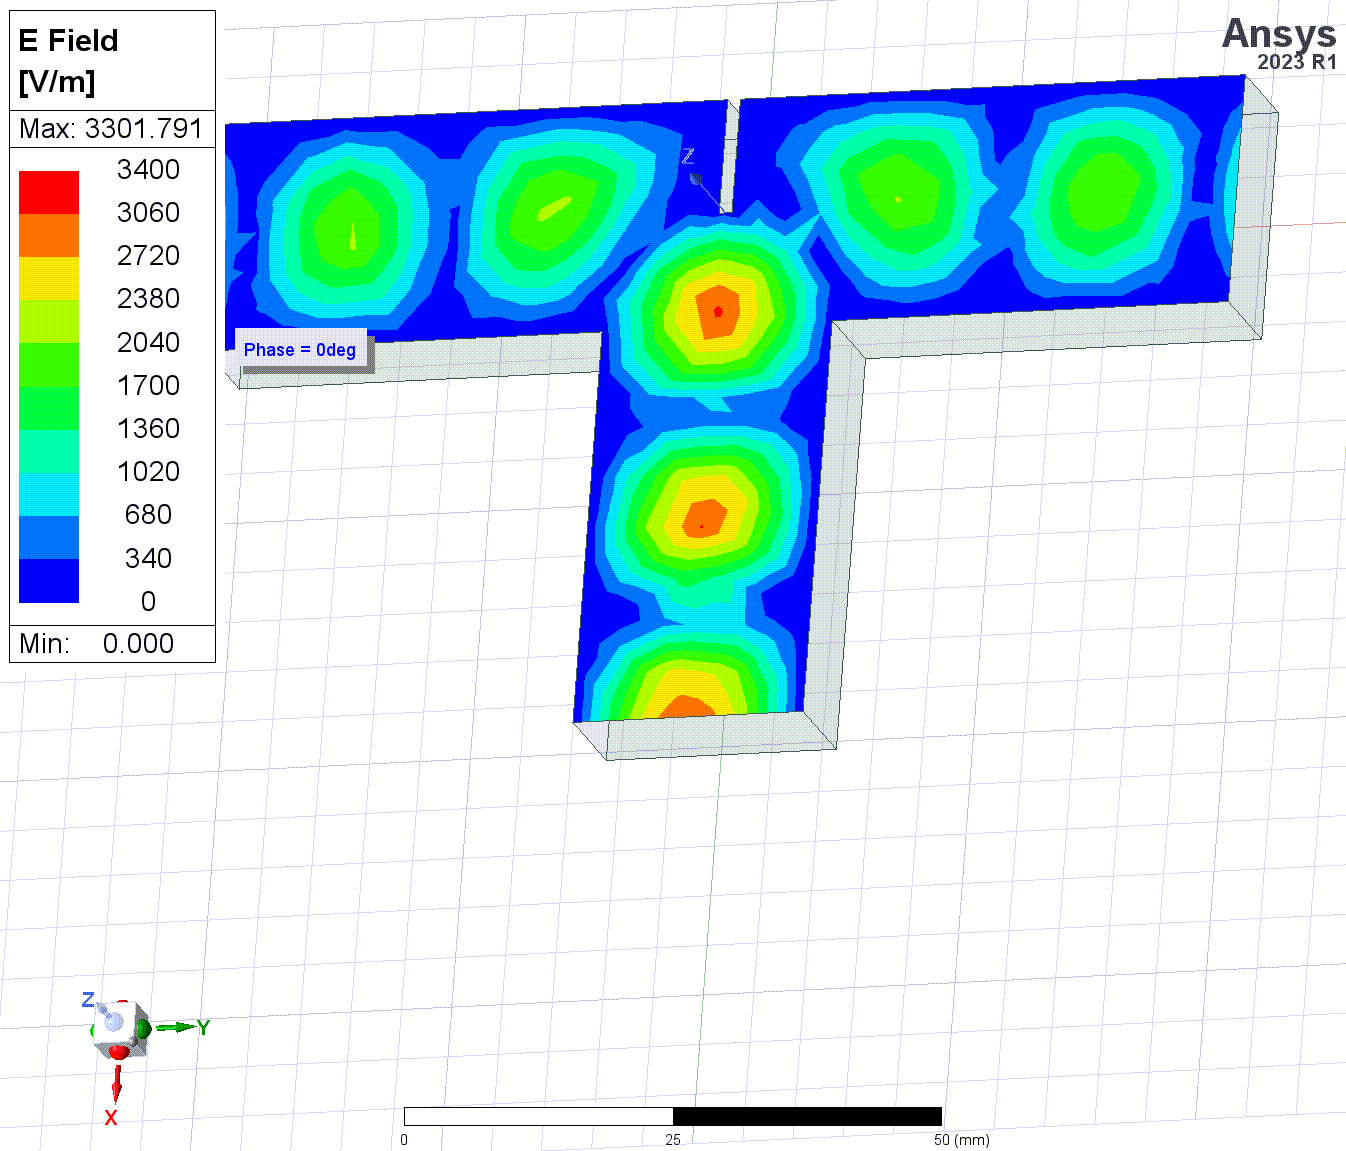Image resolution: width=1346 pixels, height=1151 pixels.
Task: Click the green Y axis arrow of the orientation triad
Action: click(175, 1027)
